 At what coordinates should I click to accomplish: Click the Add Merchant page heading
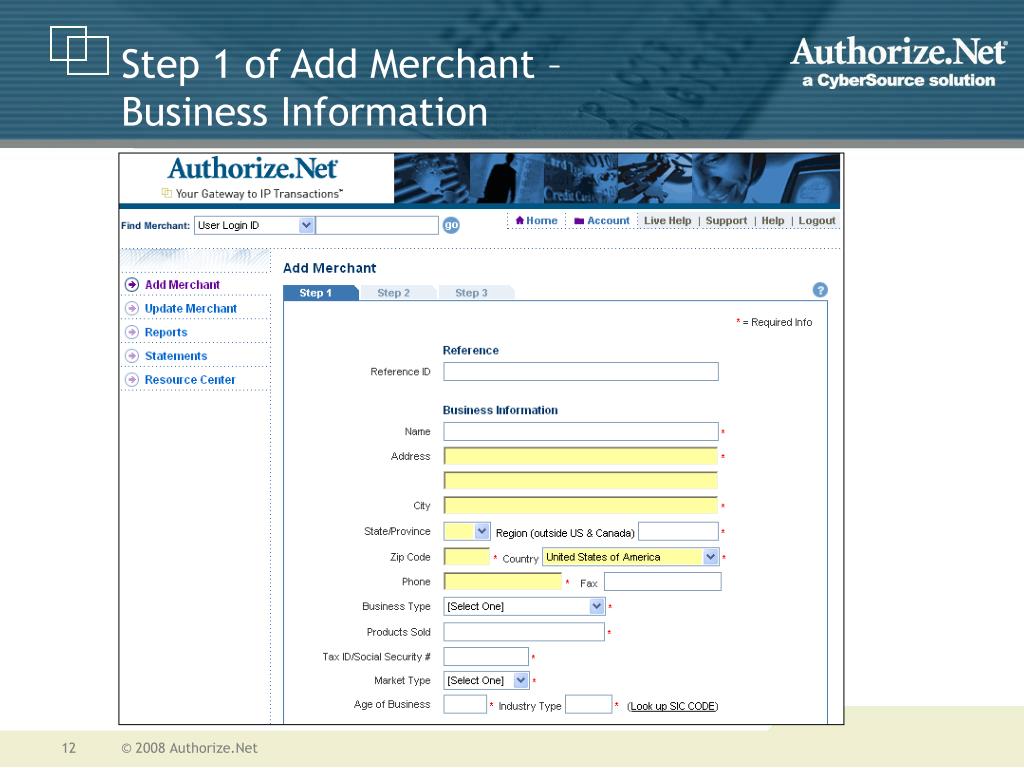click(x=329, y=268)
